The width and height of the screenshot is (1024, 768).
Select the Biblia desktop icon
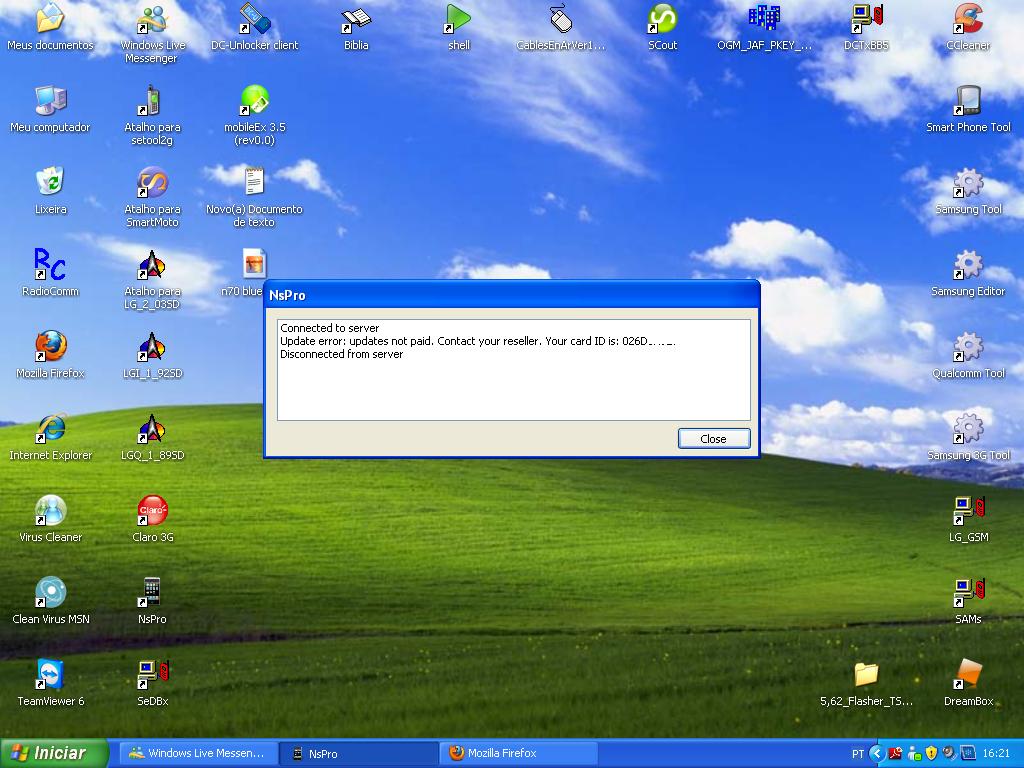(x=356, y=18)
